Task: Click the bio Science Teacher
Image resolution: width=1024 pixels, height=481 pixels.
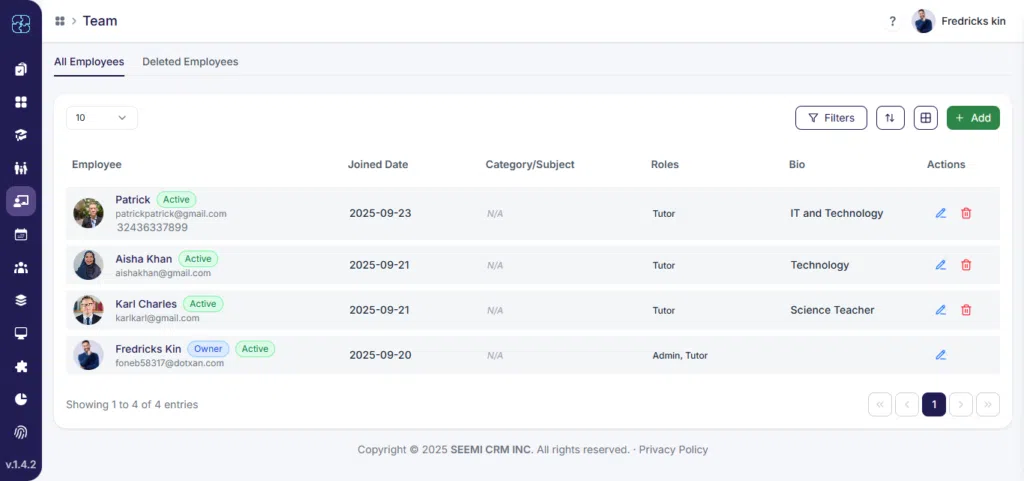Action: click(x=832, y=310)
